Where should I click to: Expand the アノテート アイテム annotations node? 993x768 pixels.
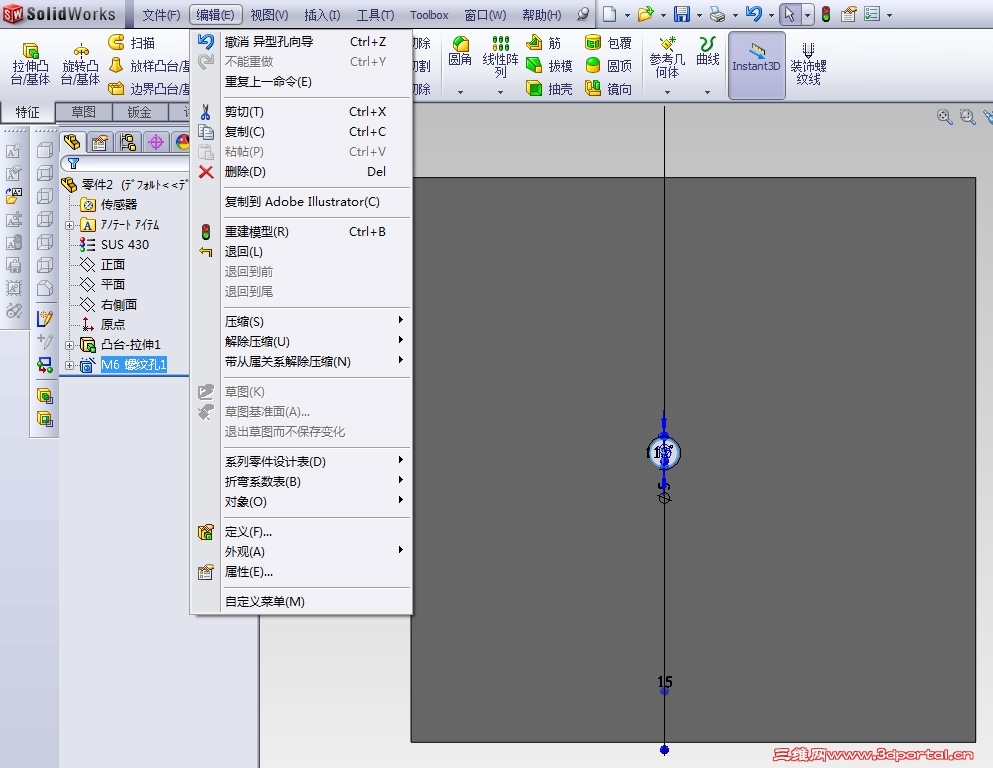[69, 225]
